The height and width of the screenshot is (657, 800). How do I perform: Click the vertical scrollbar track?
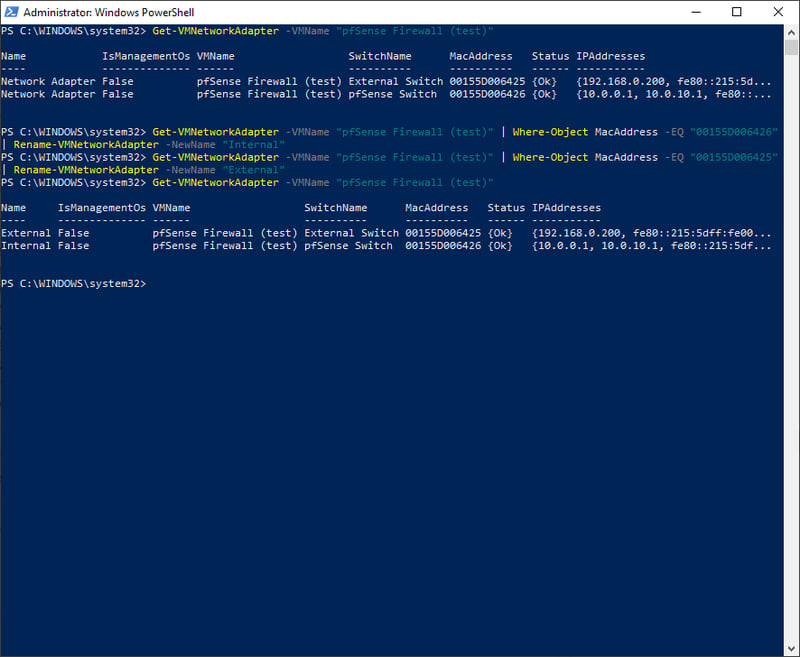click(x=790, y=400)
